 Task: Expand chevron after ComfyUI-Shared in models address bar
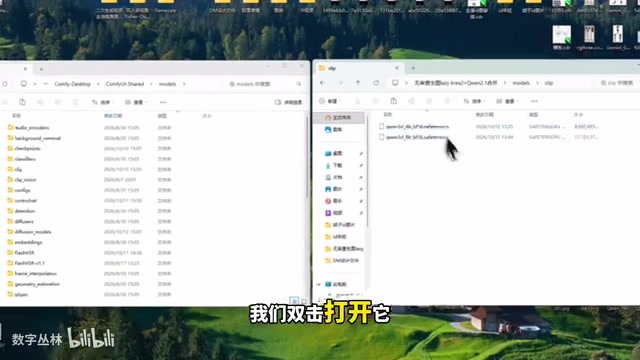(x=151, y=84)
